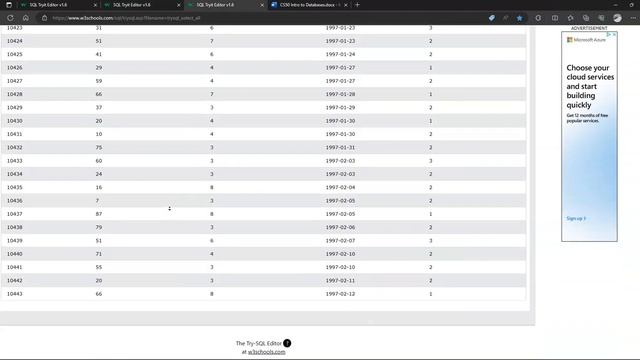Open a new browser tab
Screen dimensions: 640x360
pos(358,5)
